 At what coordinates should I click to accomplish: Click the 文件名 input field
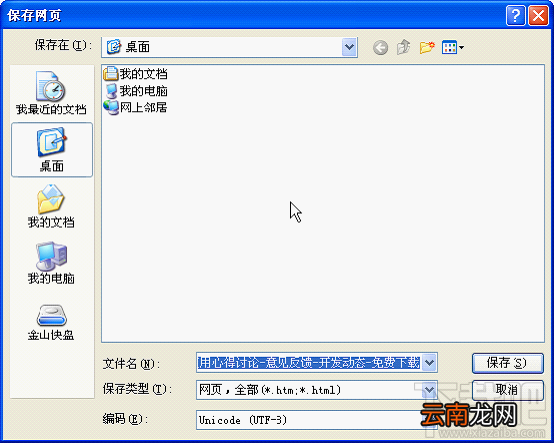click(x=309, y=362)
